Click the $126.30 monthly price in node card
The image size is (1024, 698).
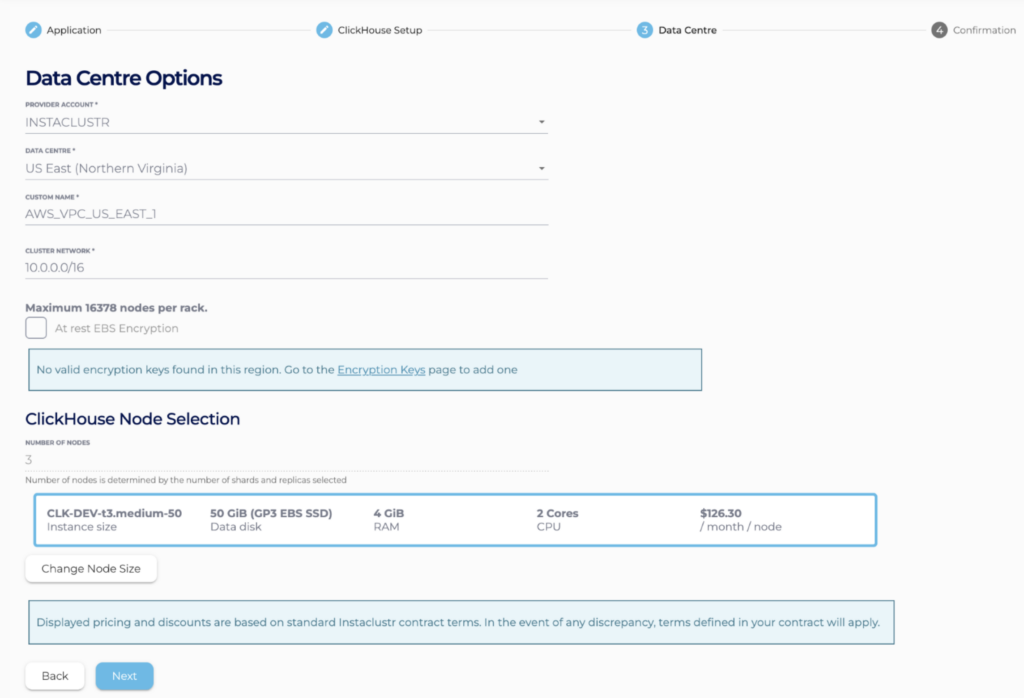coord(721,513)
